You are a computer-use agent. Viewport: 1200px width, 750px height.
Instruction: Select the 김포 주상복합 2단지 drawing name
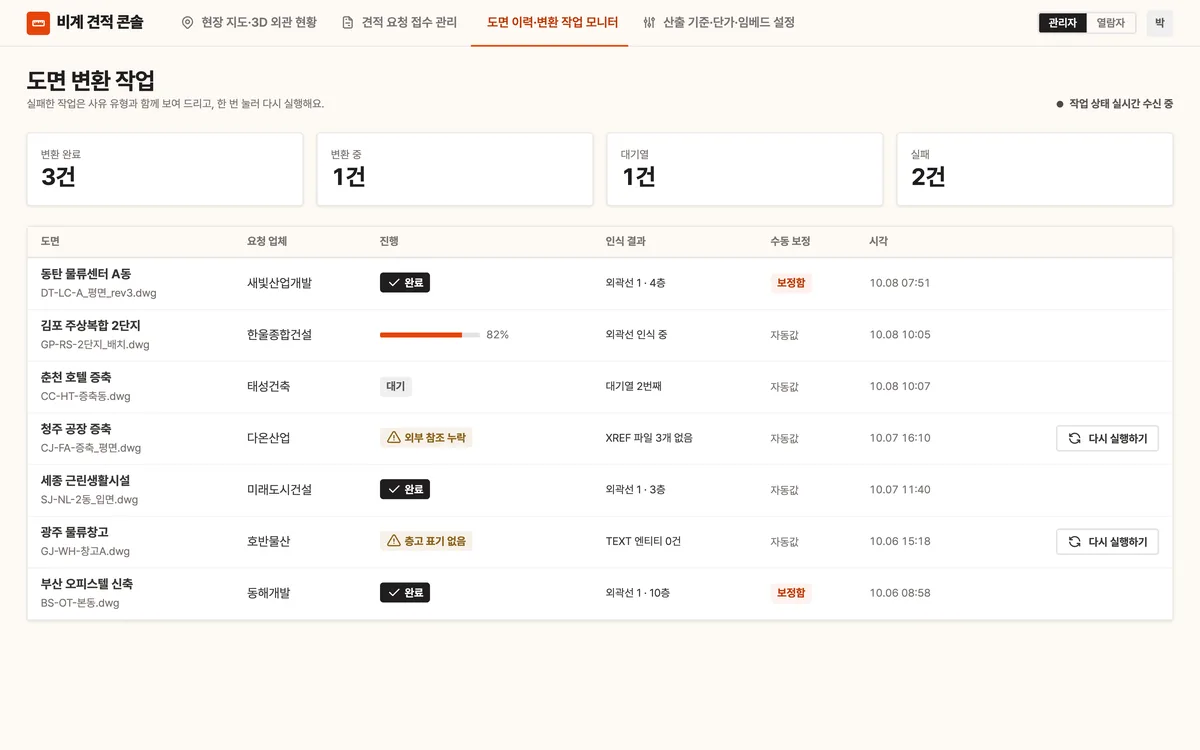(91, 326)
